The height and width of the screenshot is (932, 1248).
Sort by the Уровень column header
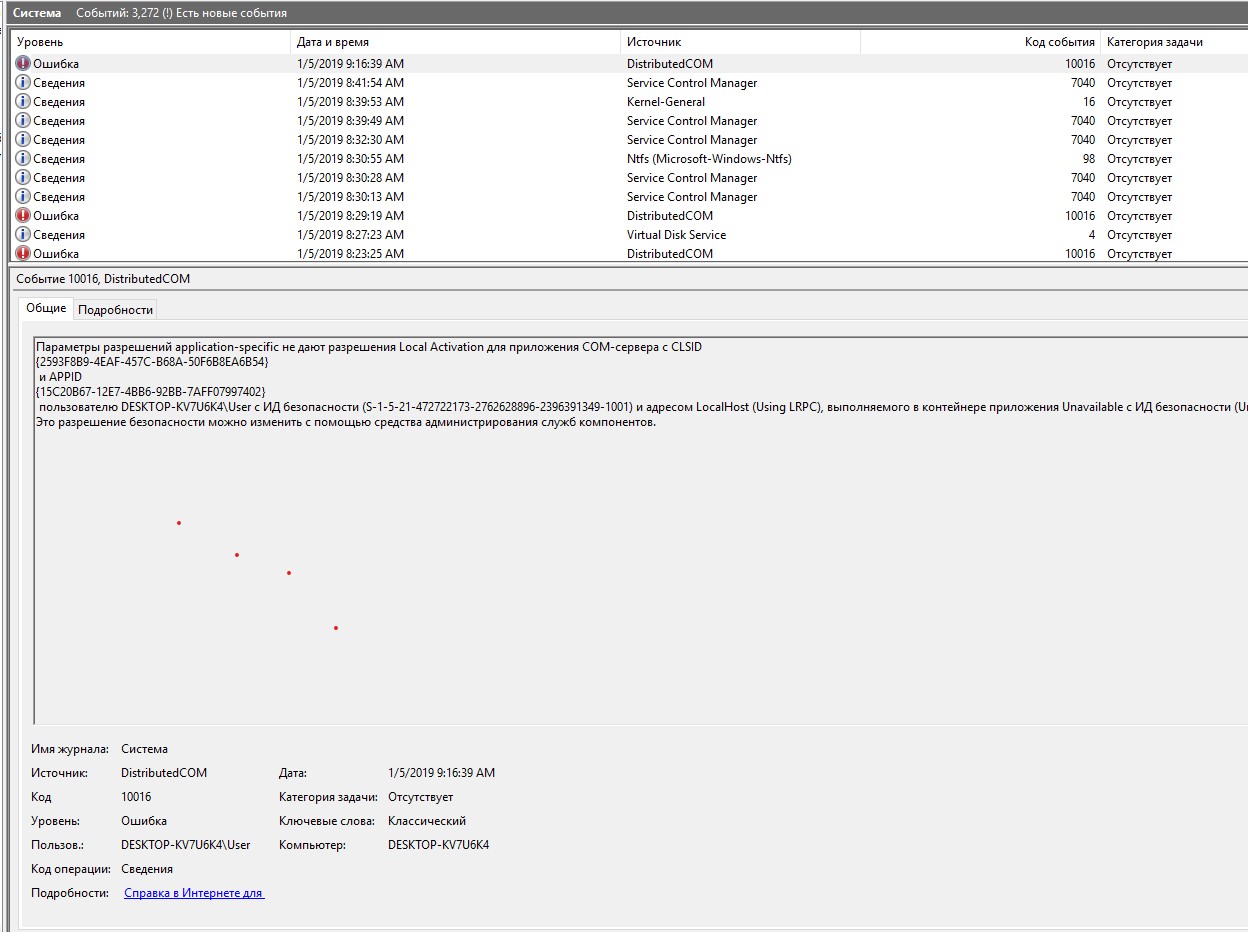150,42
